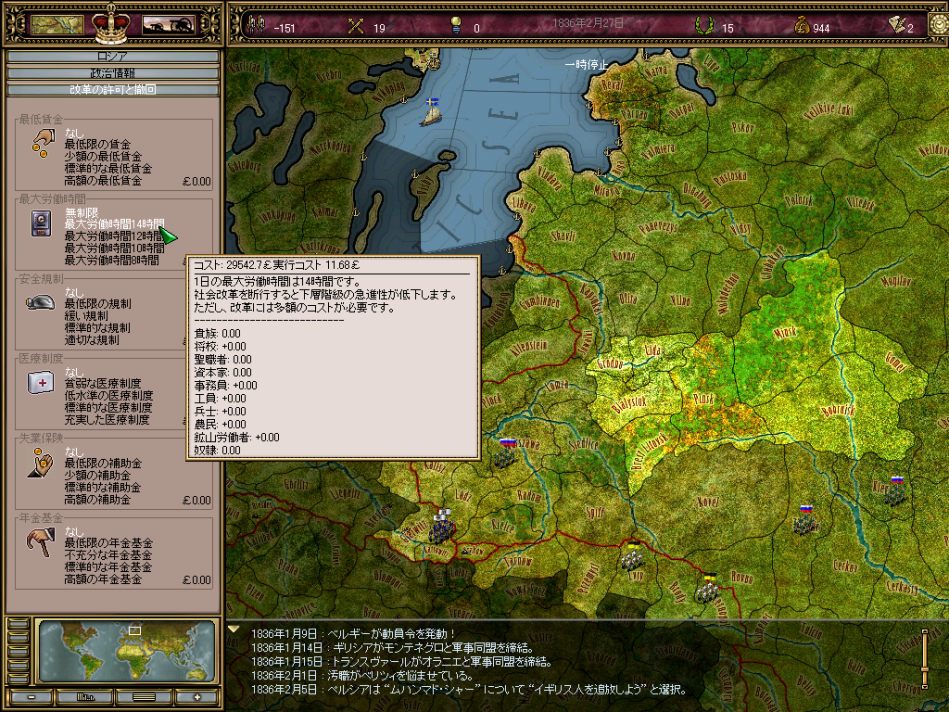Select the Russian army at Kiev
This screenshot has height=712, width=949.
[x=895, y=490]
